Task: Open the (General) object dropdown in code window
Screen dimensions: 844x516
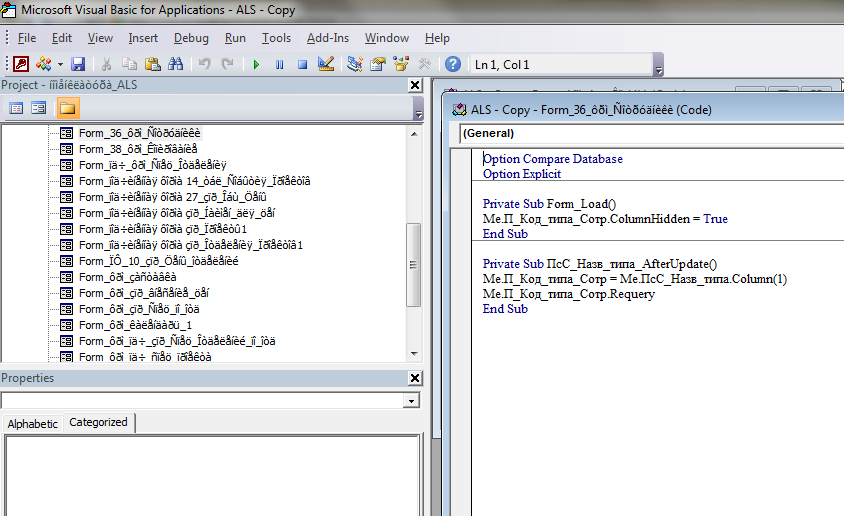Action: click(652, 133)
